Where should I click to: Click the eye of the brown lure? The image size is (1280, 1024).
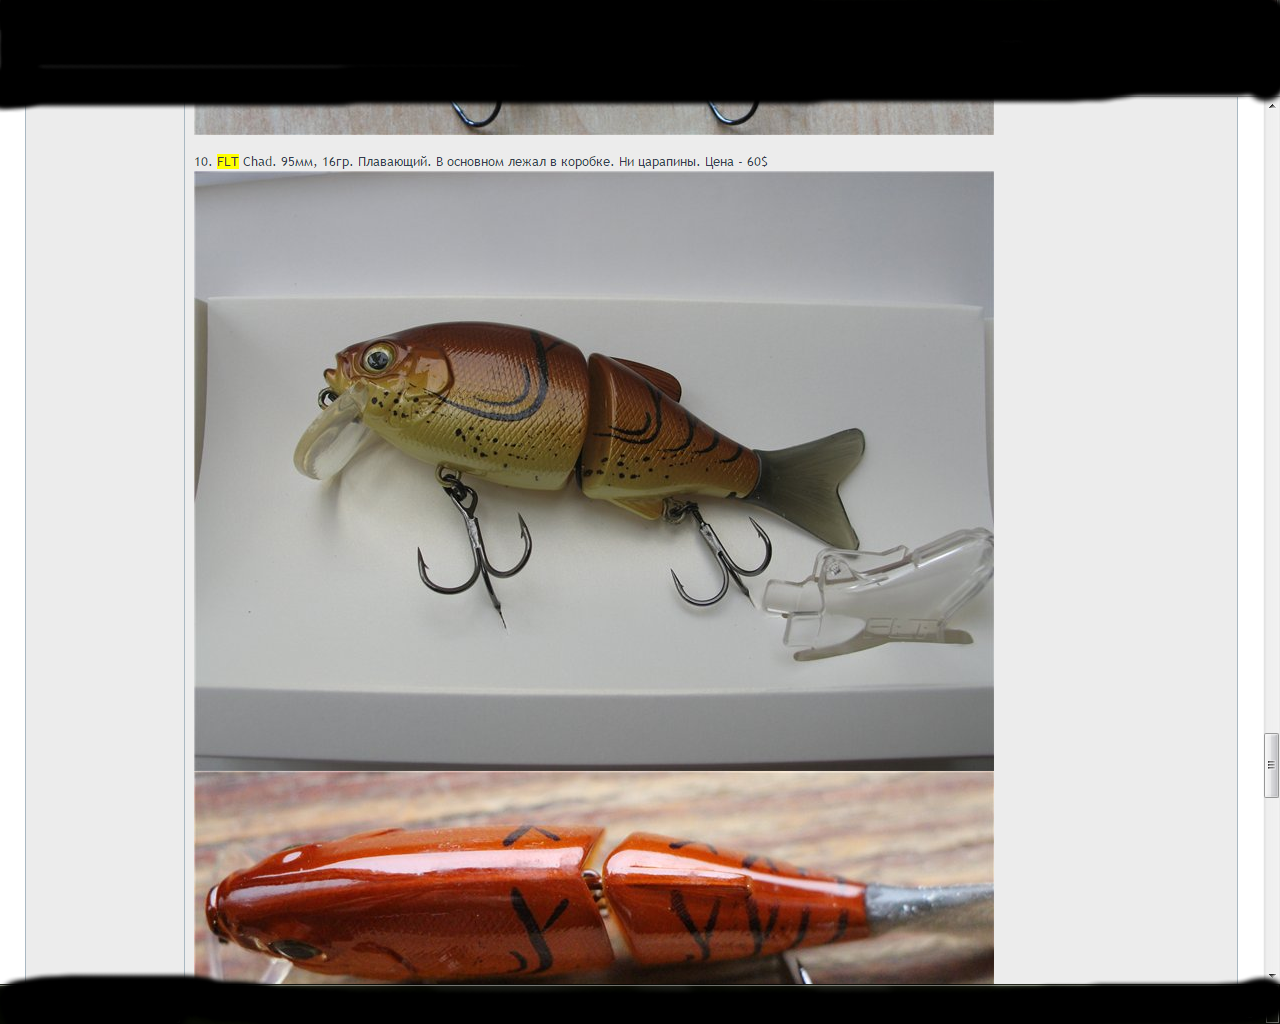tap(378, 357)
